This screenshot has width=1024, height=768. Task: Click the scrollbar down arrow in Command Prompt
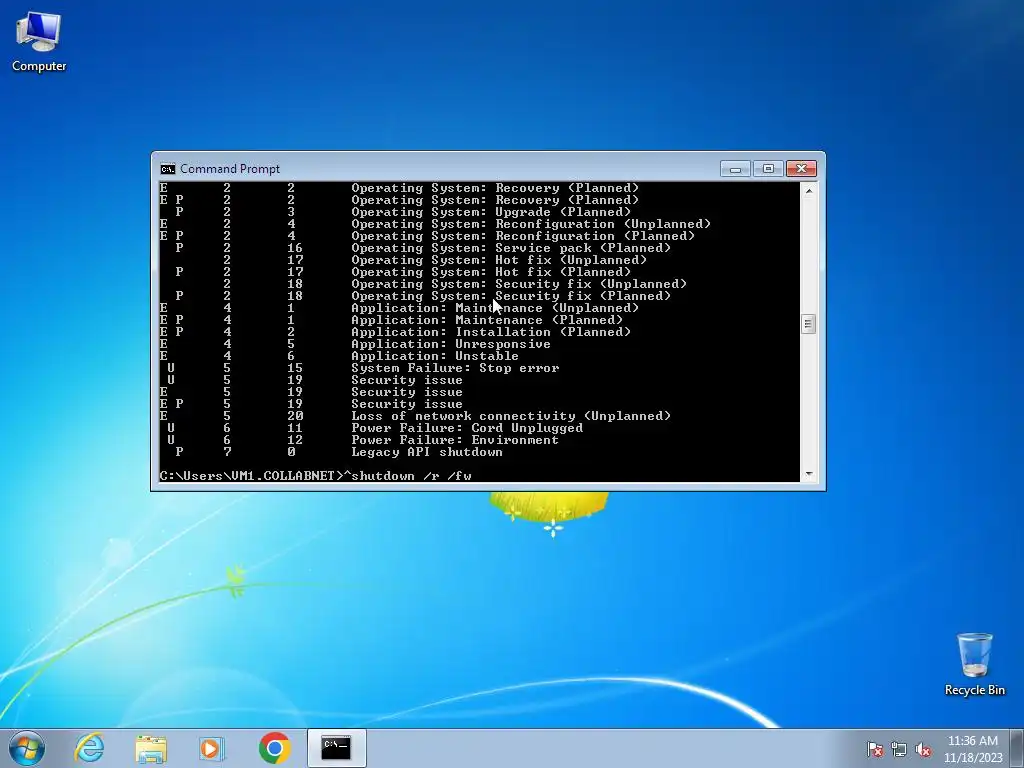click(808, 475)
